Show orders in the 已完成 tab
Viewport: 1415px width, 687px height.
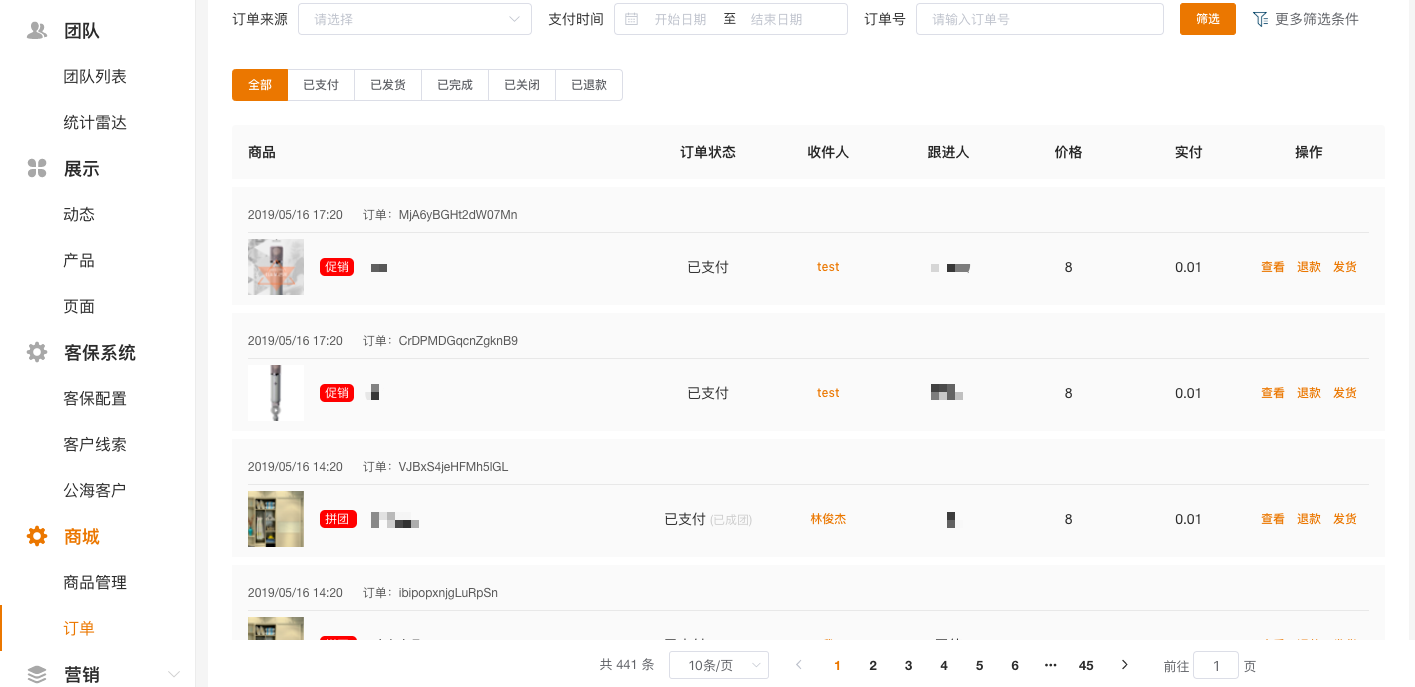pos(455,85)
